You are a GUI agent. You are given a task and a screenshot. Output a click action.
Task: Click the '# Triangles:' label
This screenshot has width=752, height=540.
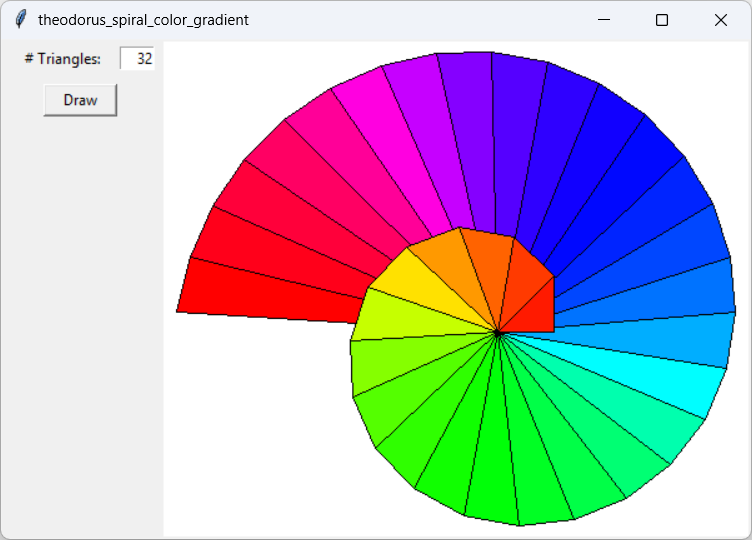click(63, 59)
